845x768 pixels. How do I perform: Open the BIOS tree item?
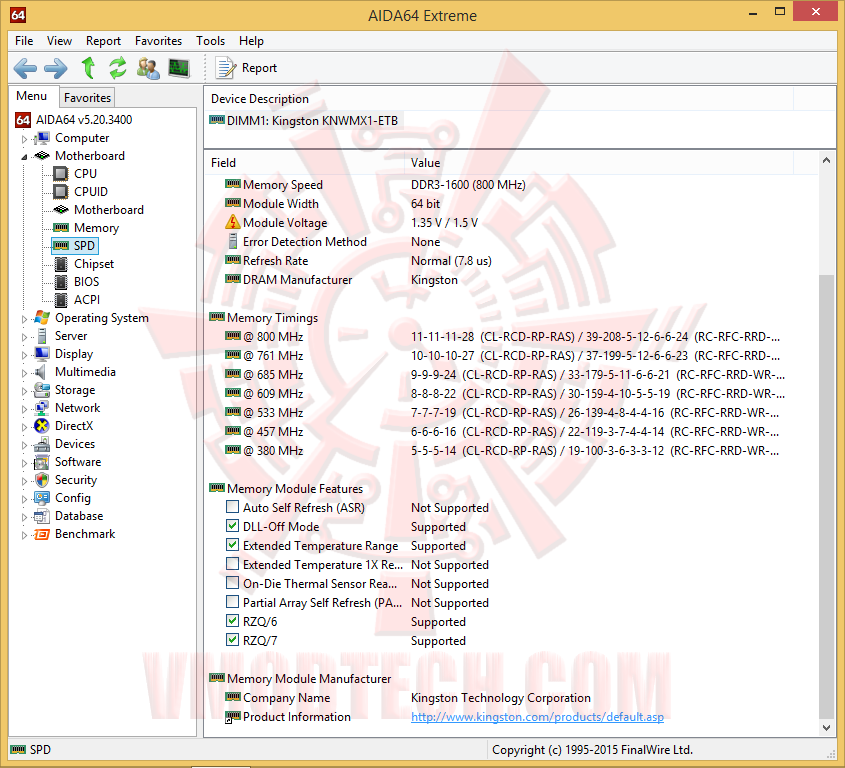(x=86, y=282)
